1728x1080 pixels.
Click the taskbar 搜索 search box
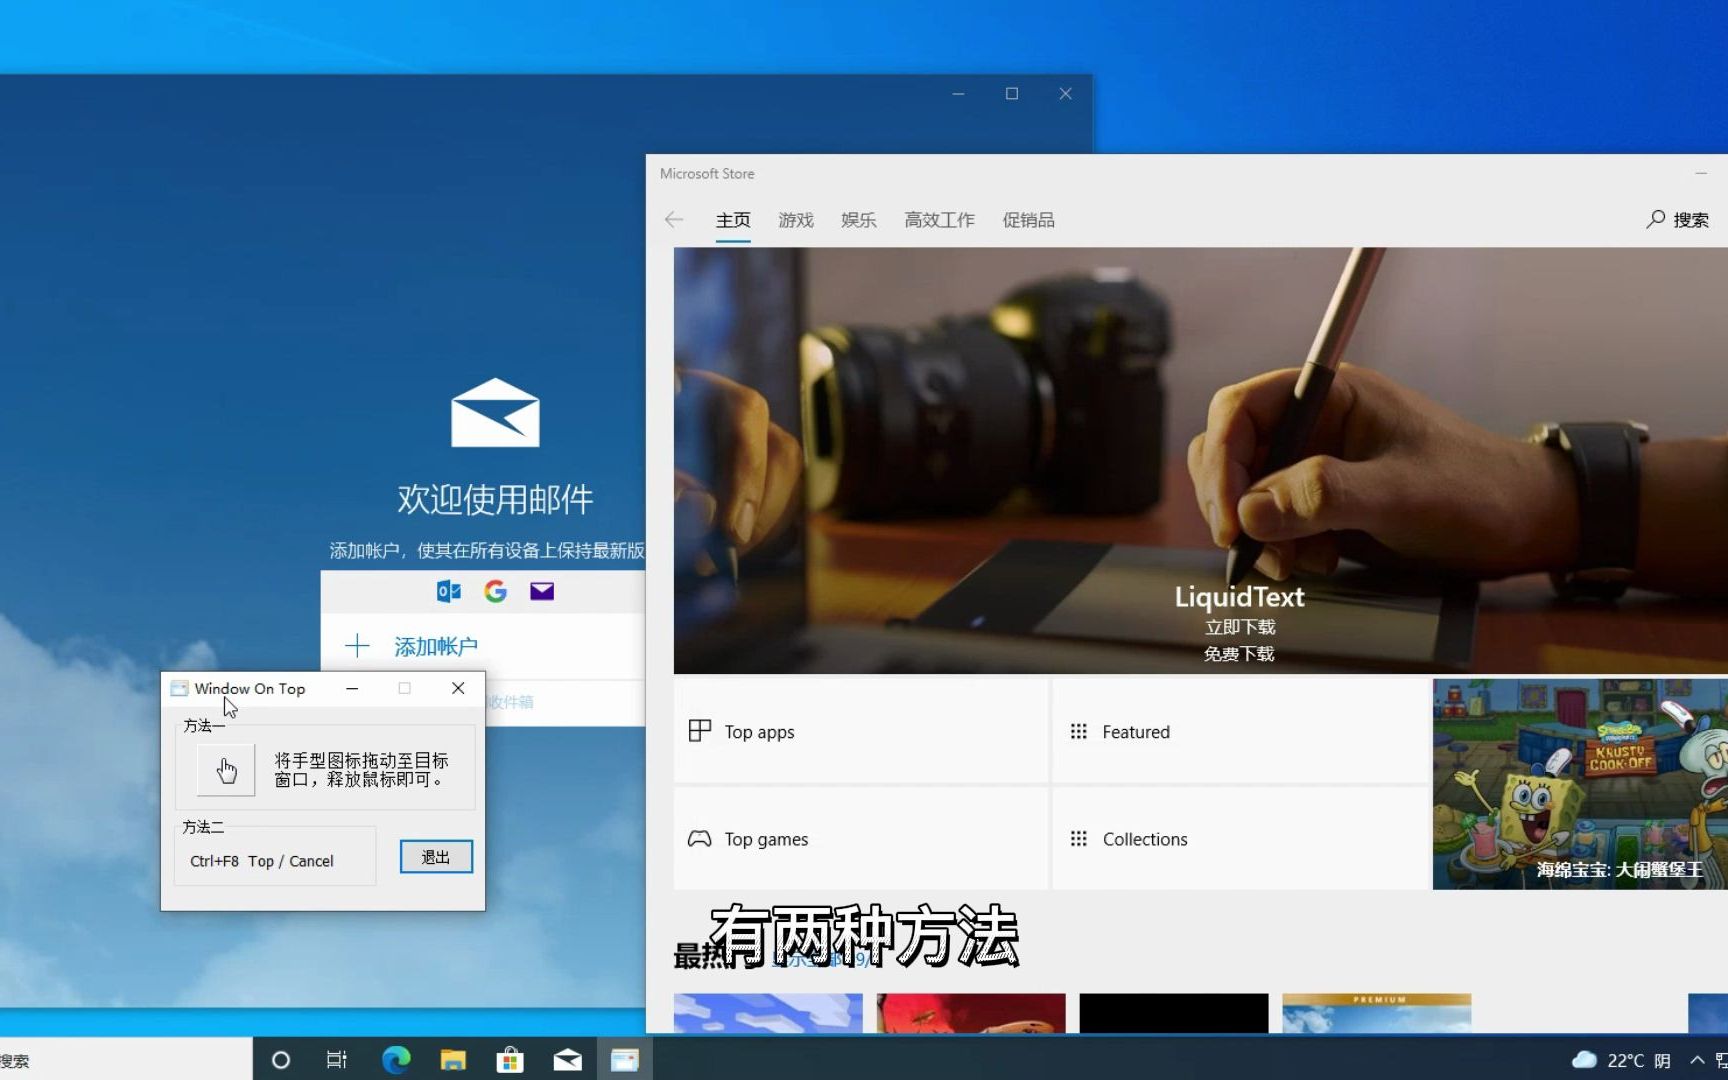pyautogui.click(x=125, y=1060)
